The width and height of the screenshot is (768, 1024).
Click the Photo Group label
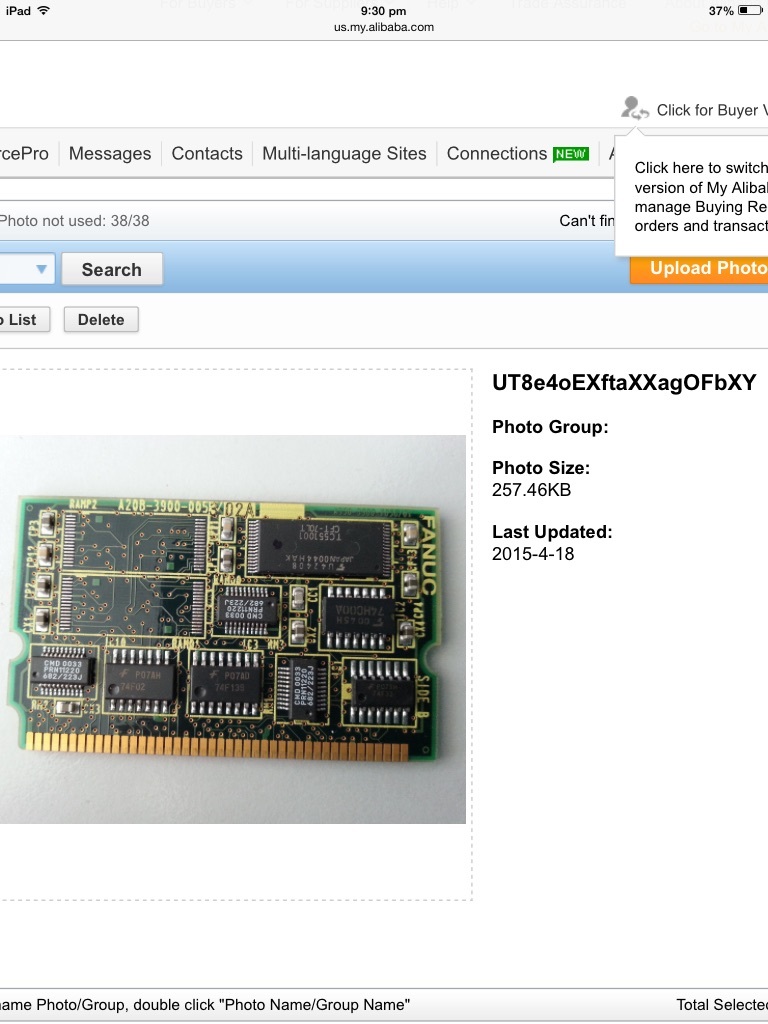coord(550,427)
